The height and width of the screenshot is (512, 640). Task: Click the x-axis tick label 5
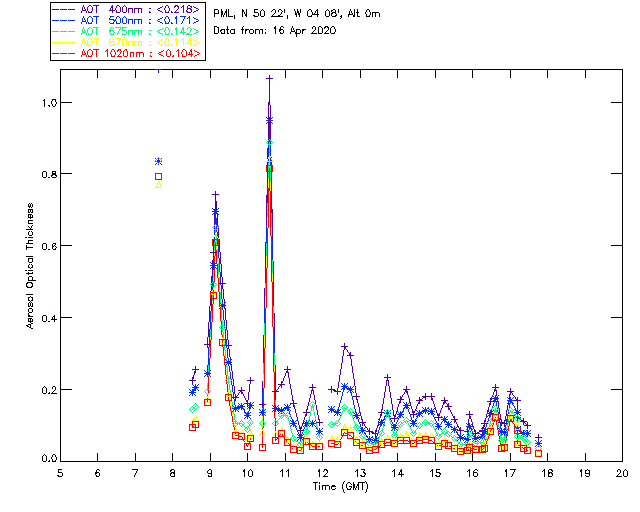(60, 473)
